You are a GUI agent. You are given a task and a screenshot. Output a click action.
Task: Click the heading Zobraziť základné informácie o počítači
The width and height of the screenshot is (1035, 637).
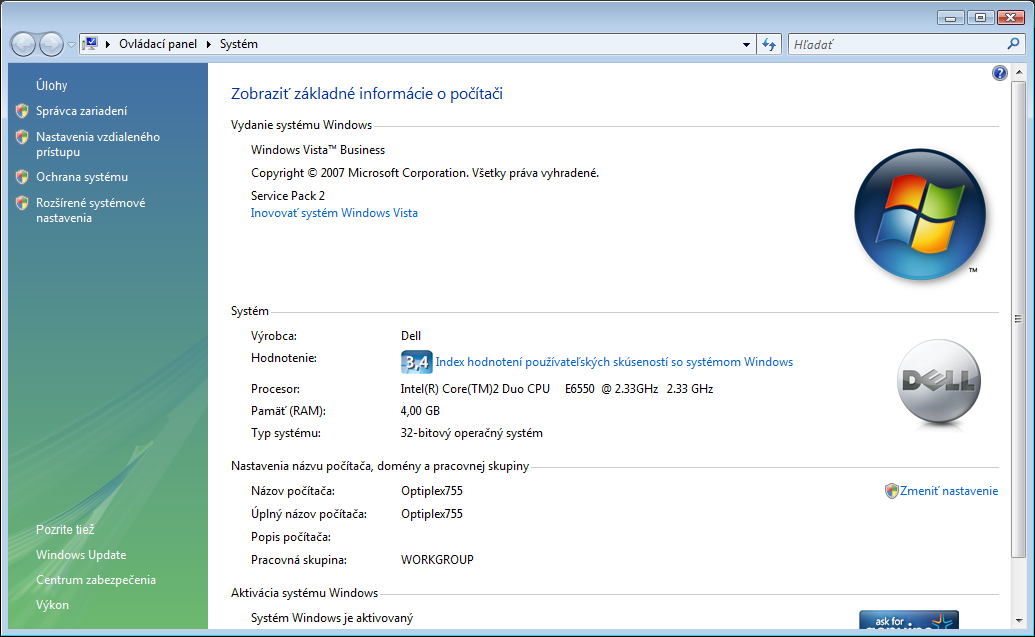[x=367, y=94]
